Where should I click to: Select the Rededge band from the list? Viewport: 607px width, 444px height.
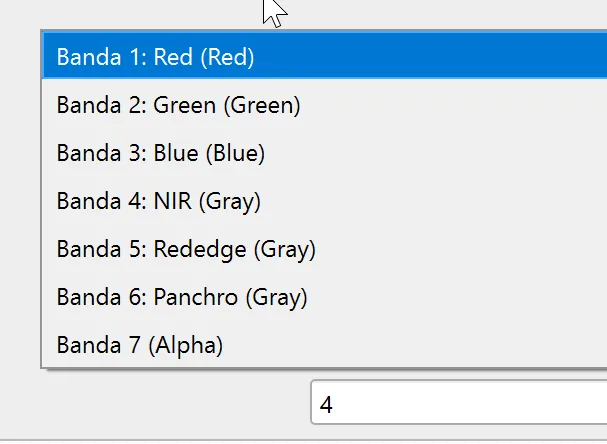[325, 249]
